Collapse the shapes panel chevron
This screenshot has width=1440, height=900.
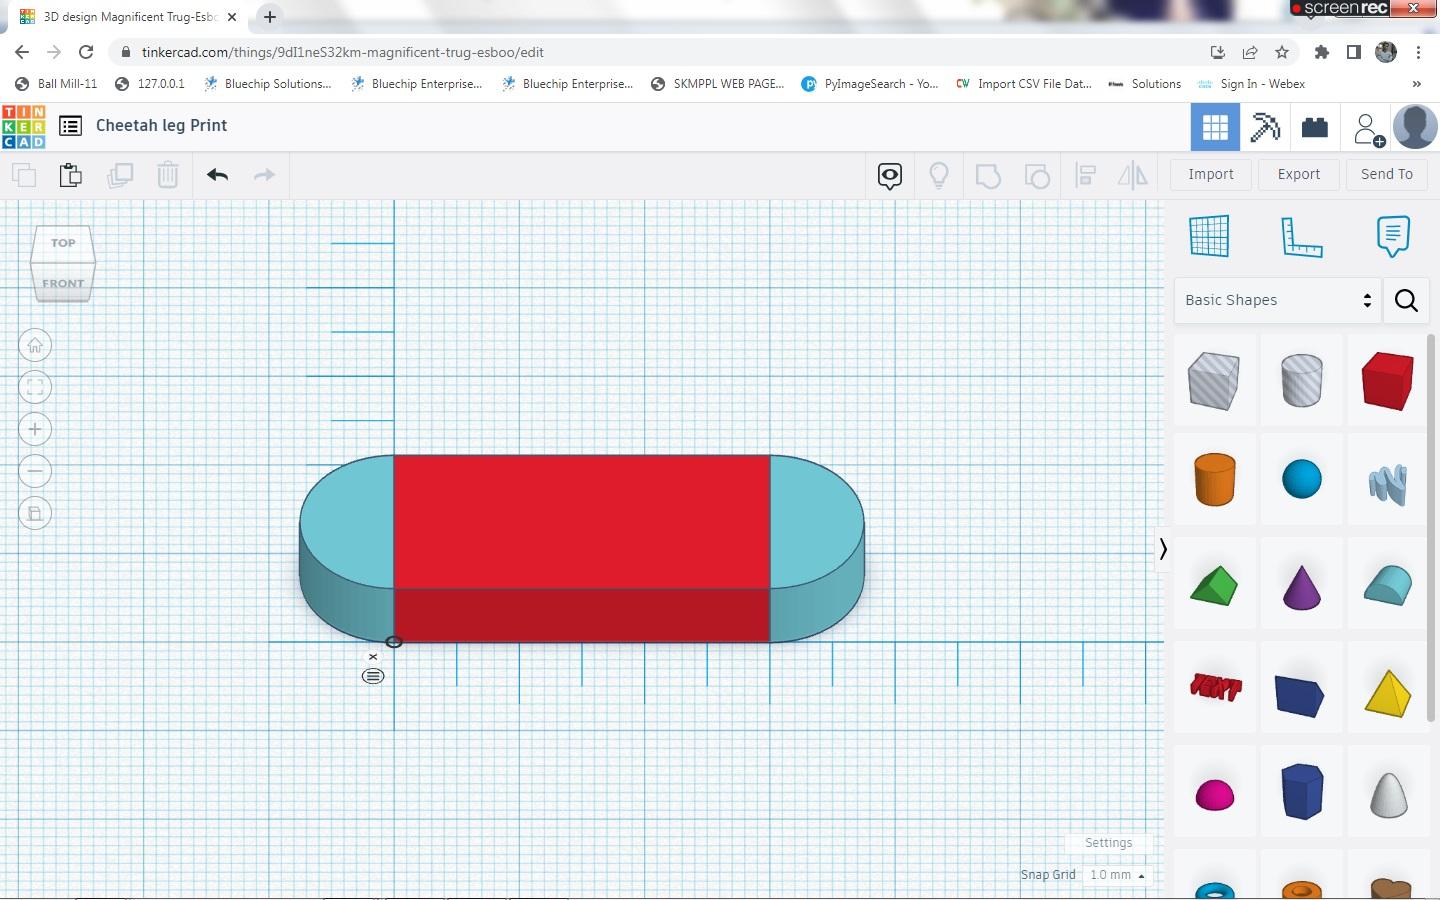click(1163, 549)
